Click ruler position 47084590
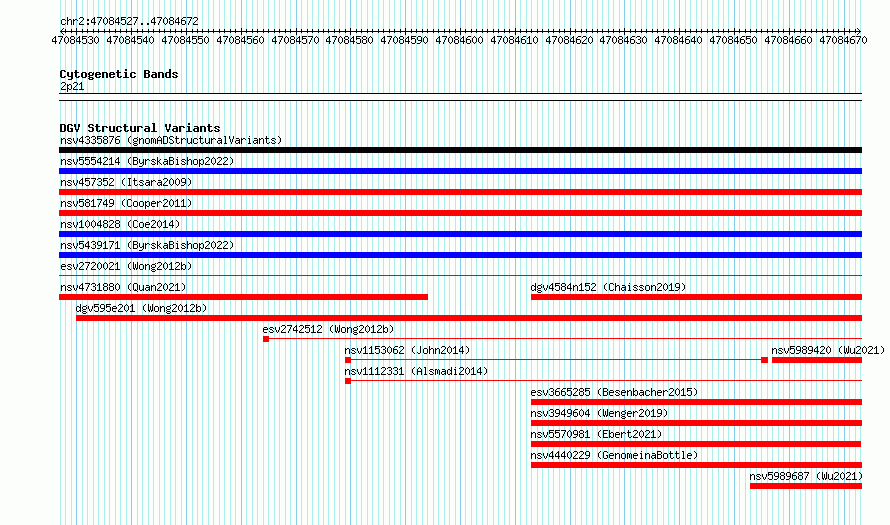 coord(404,40)
